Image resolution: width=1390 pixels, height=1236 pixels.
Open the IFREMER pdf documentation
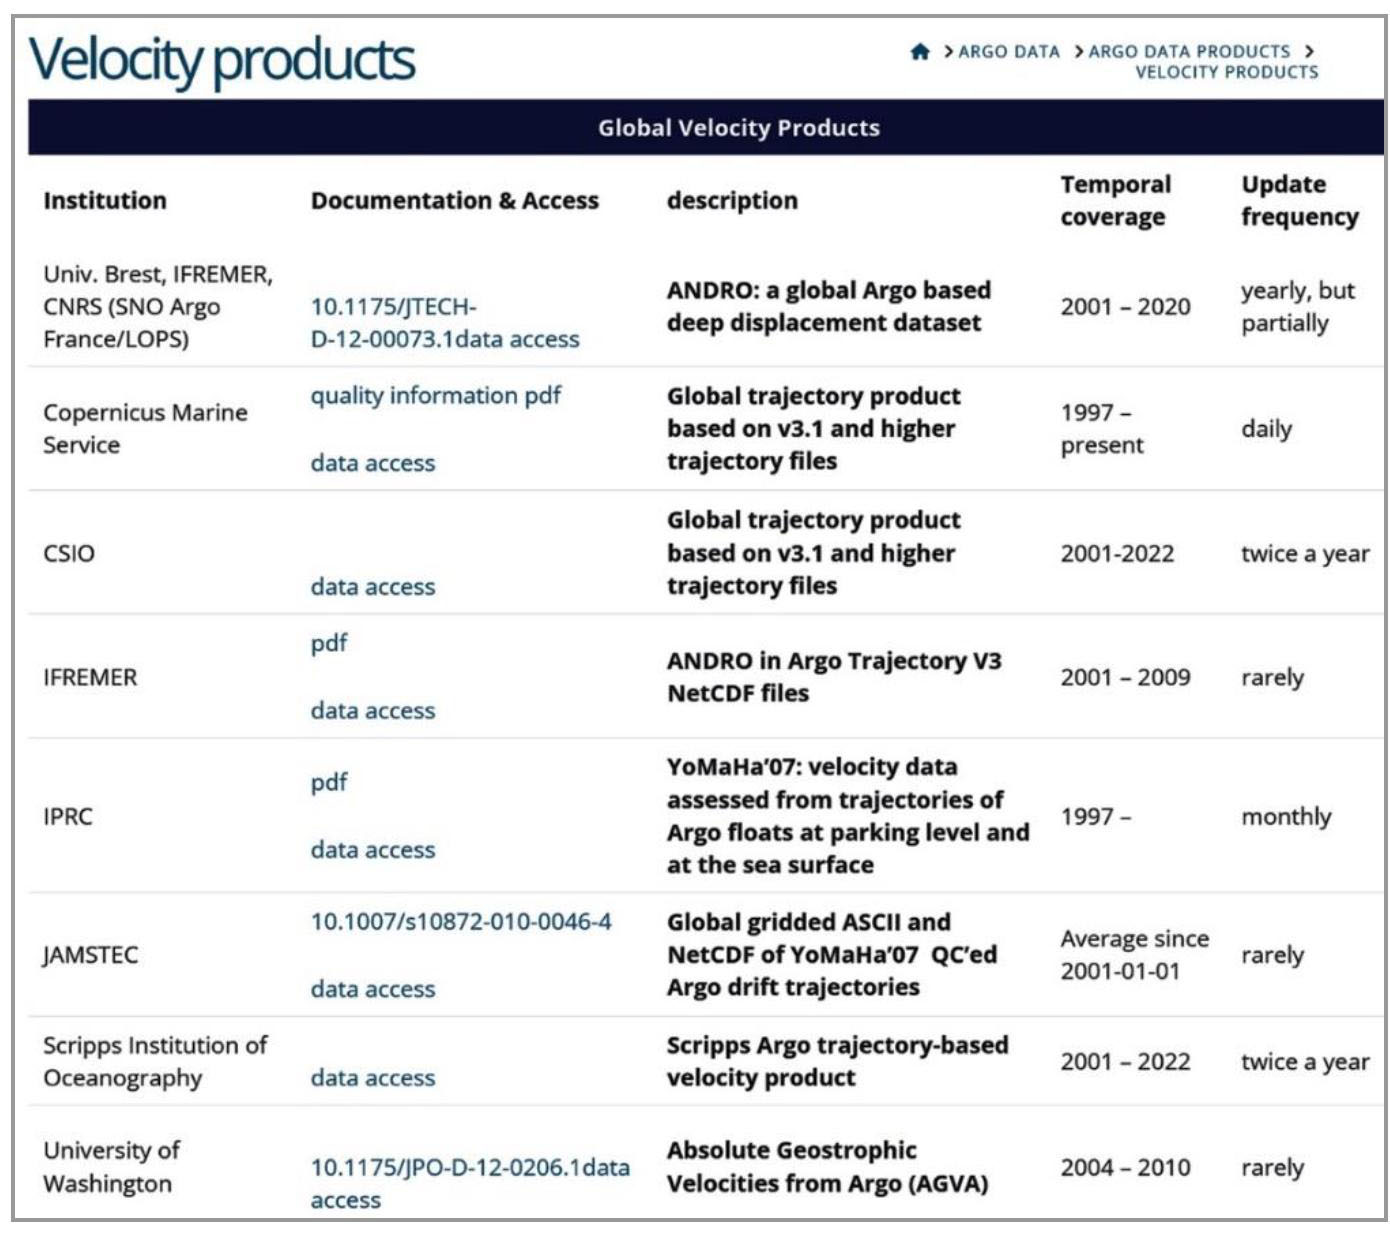coord(329,643)
